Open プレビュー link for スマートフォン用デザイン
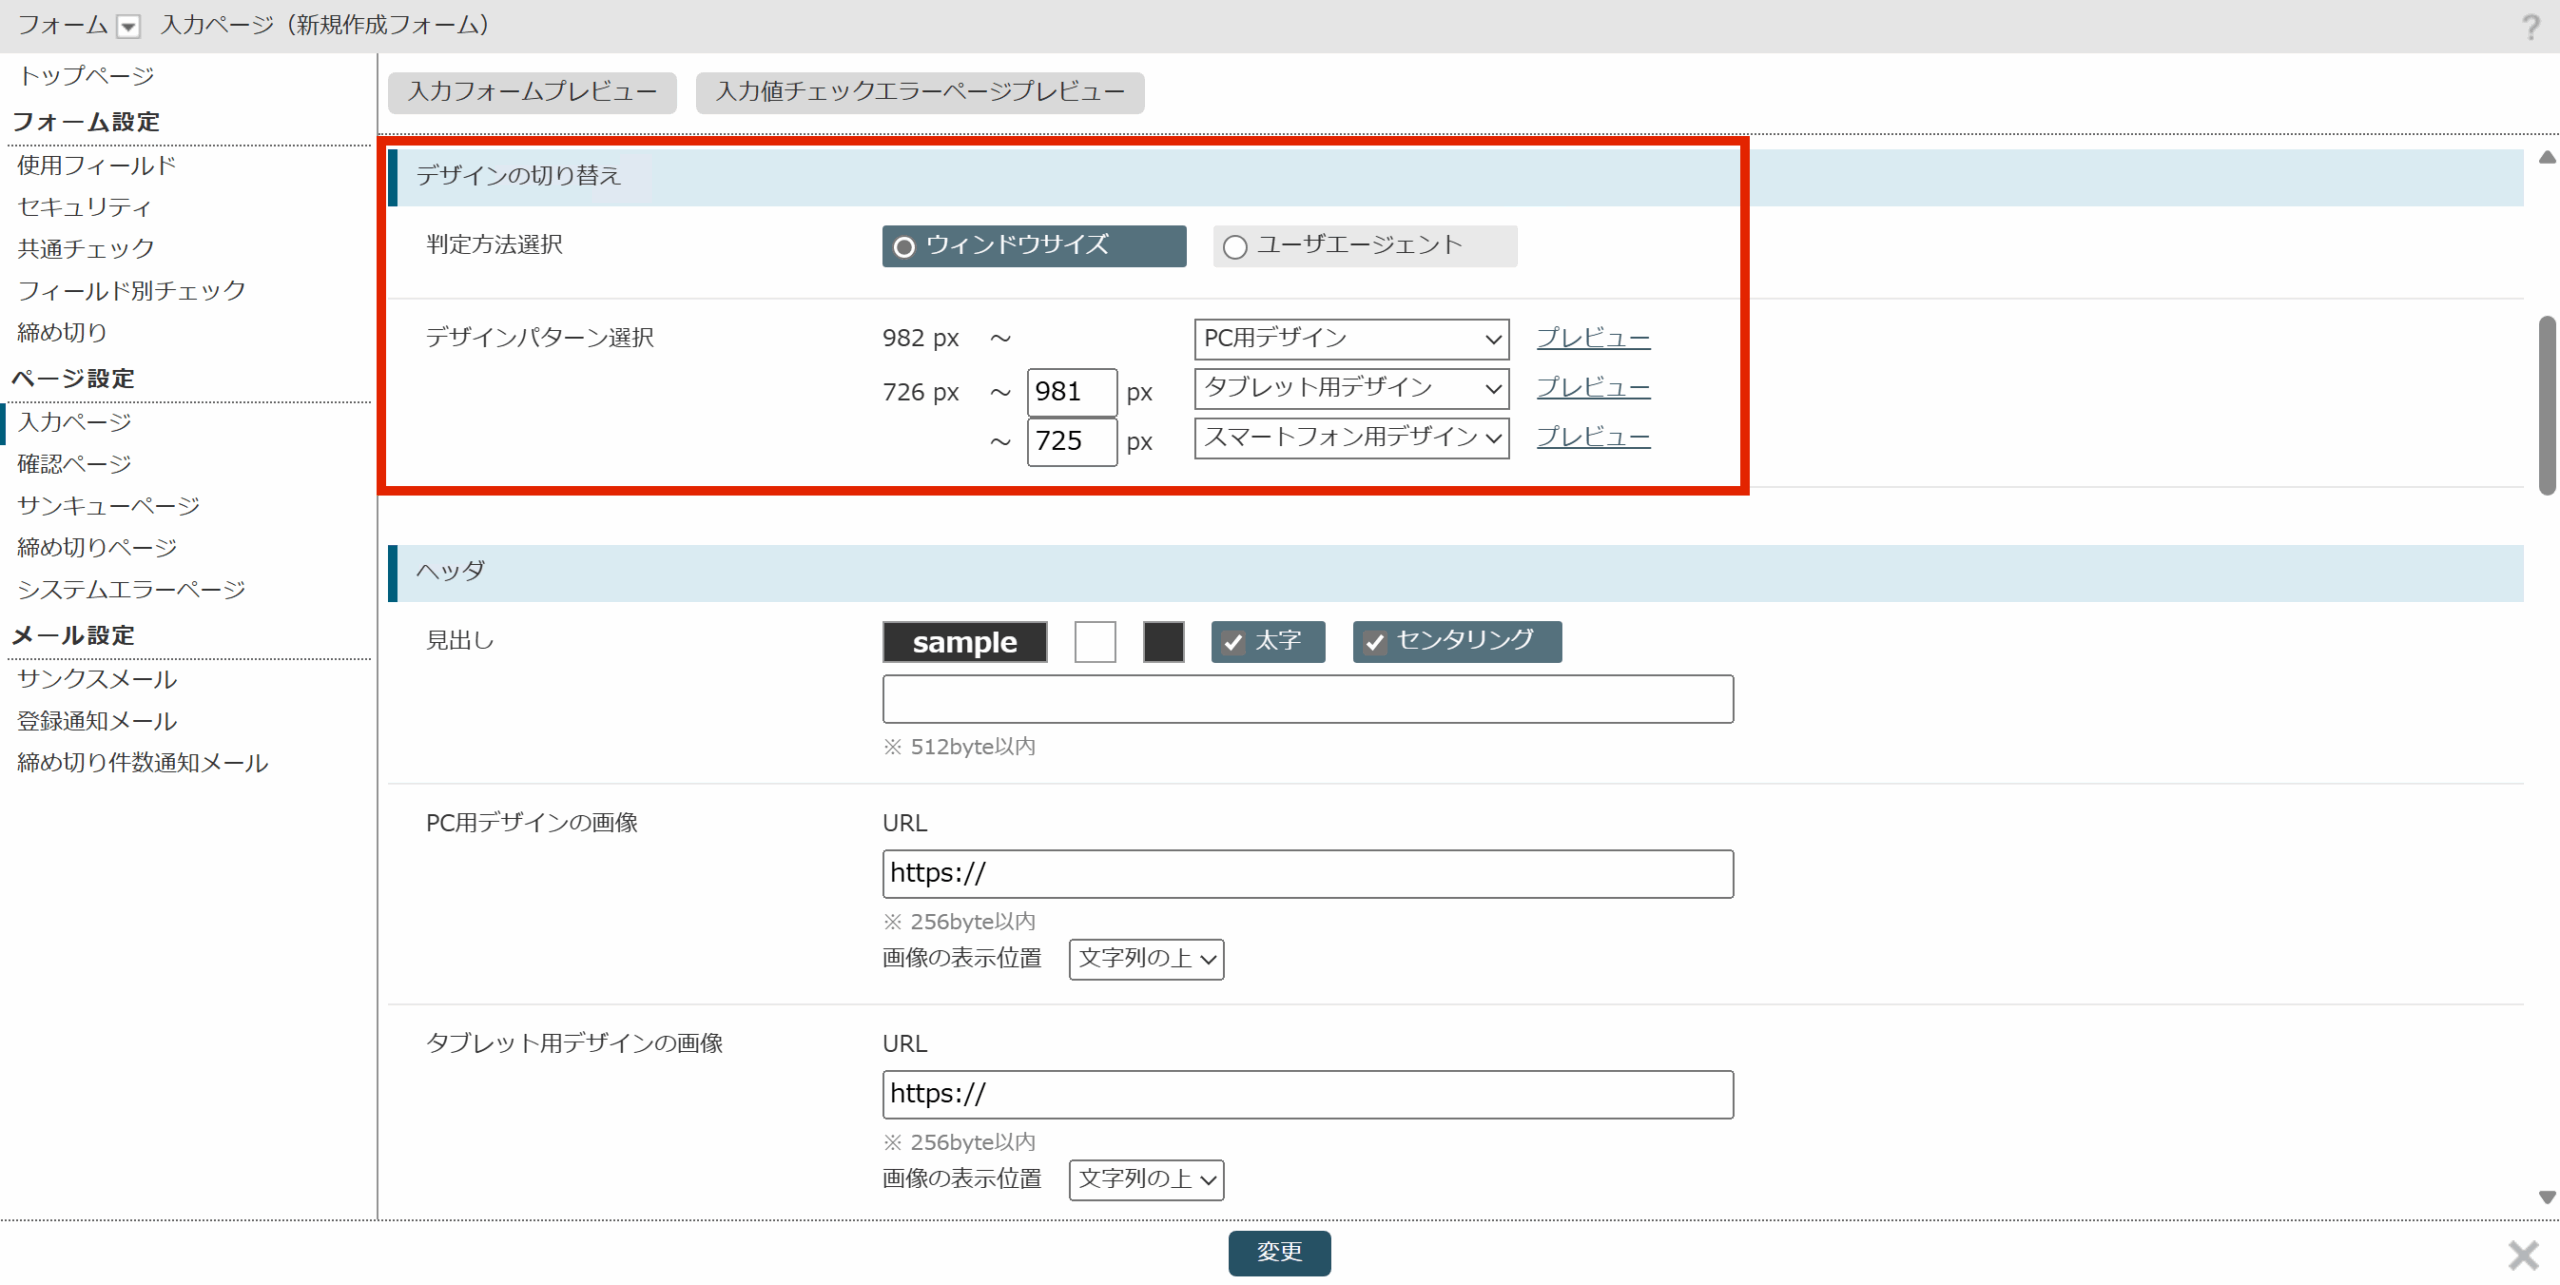The image size is (2560, 1285). pyautogui.click(x=1593, y=436)
